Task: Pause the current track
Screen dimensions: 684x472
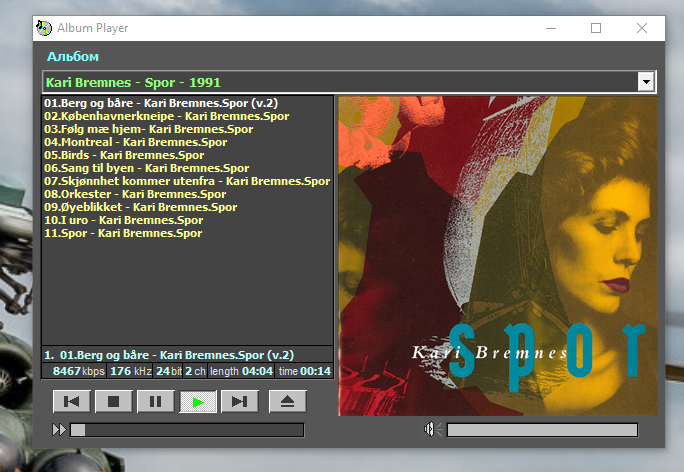Action: (x=156, y=401)
